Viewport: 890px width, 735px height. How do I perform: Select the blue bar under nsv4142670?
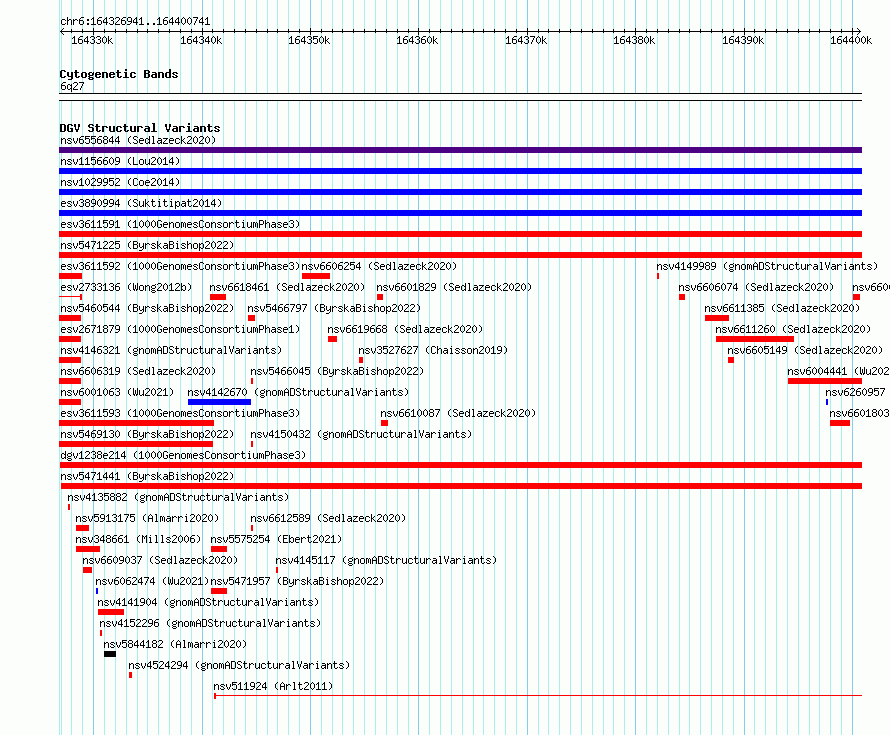click(219, 402)
